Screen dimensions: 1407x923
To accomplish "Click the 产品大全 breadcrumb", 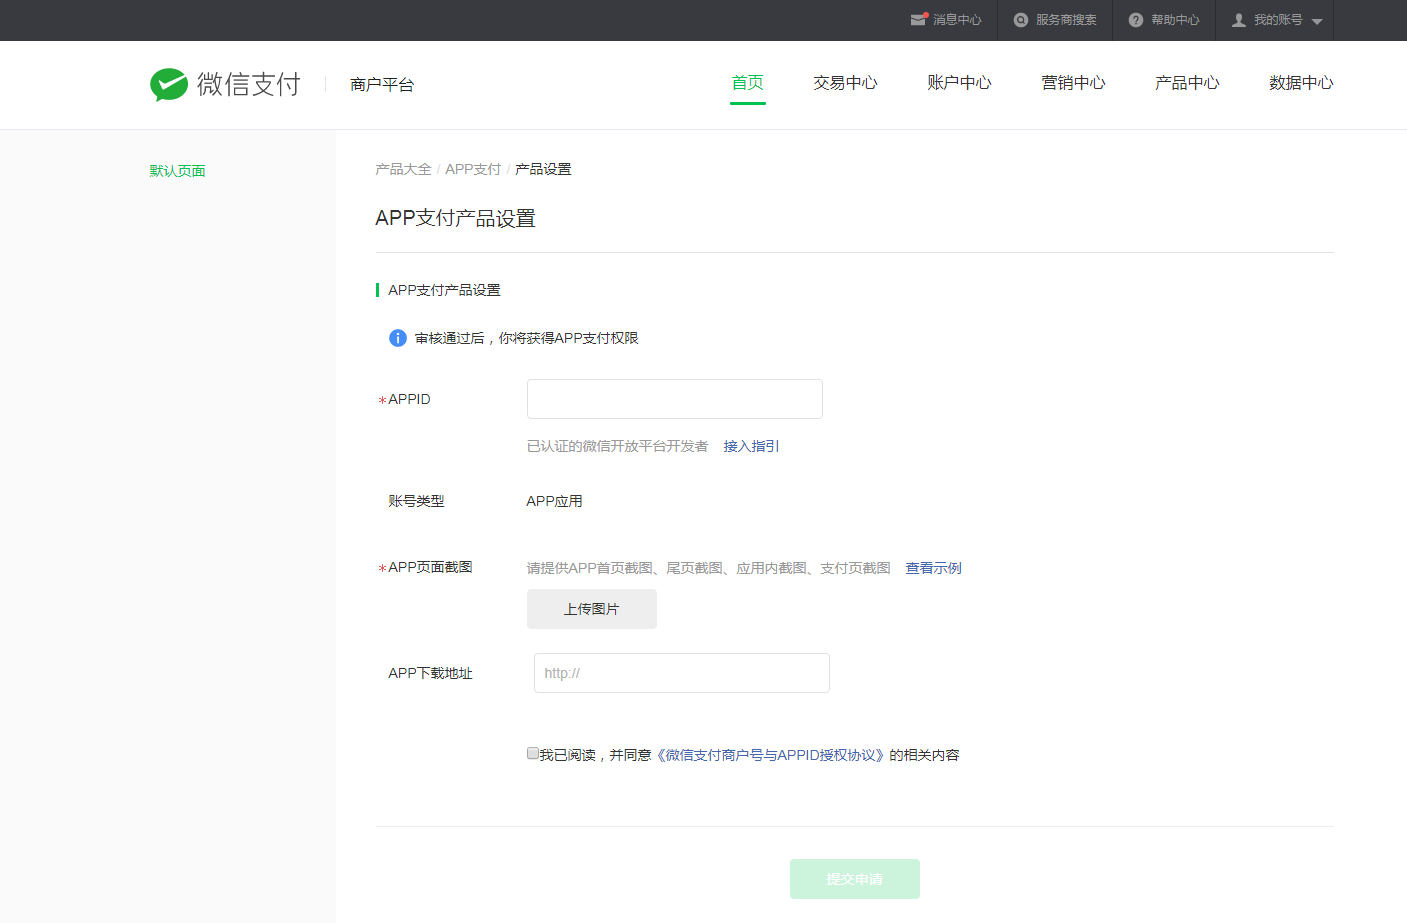I will click(x=403, y=169).
